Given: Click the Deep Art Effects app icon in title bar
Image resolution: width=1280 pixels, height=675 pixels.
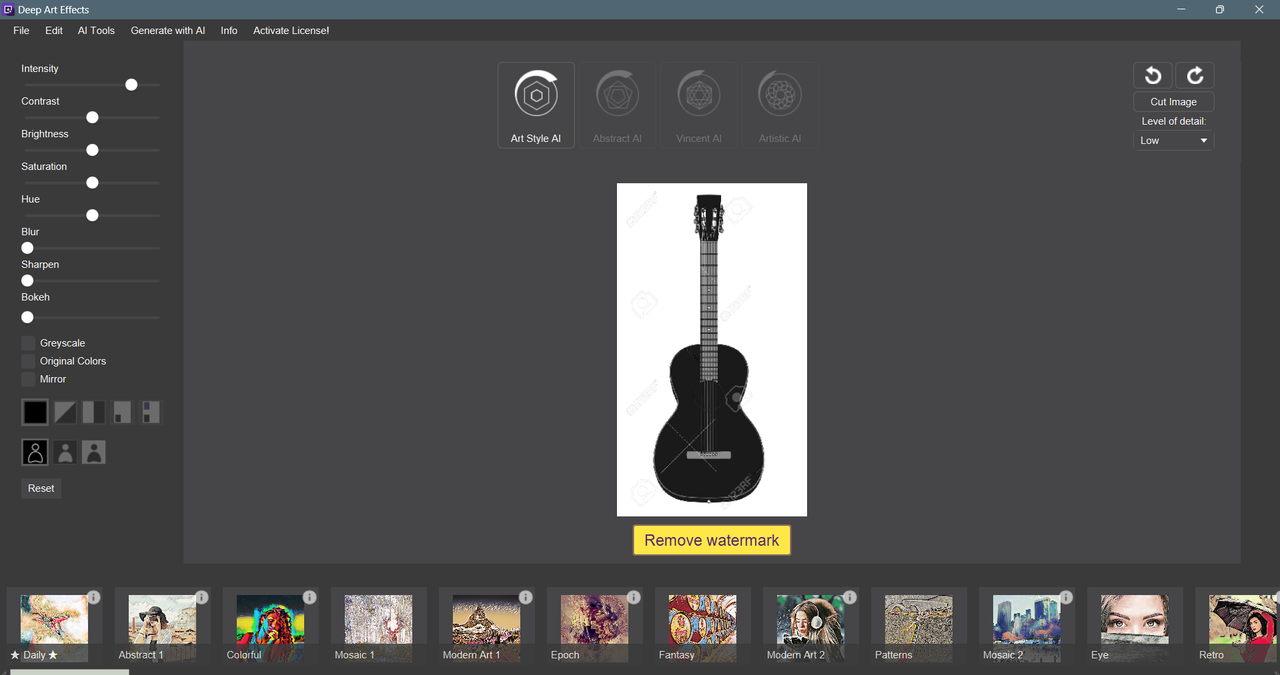Looking at the screenshot, I should pyautogui.click(x=8, y=9).
